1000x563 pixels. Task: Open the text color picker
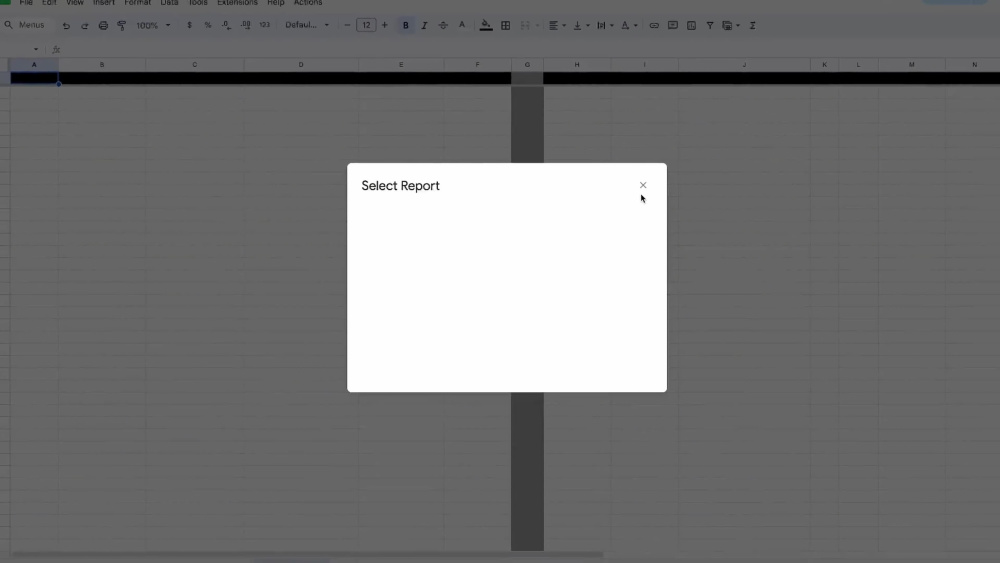click(x=462, y=26)
